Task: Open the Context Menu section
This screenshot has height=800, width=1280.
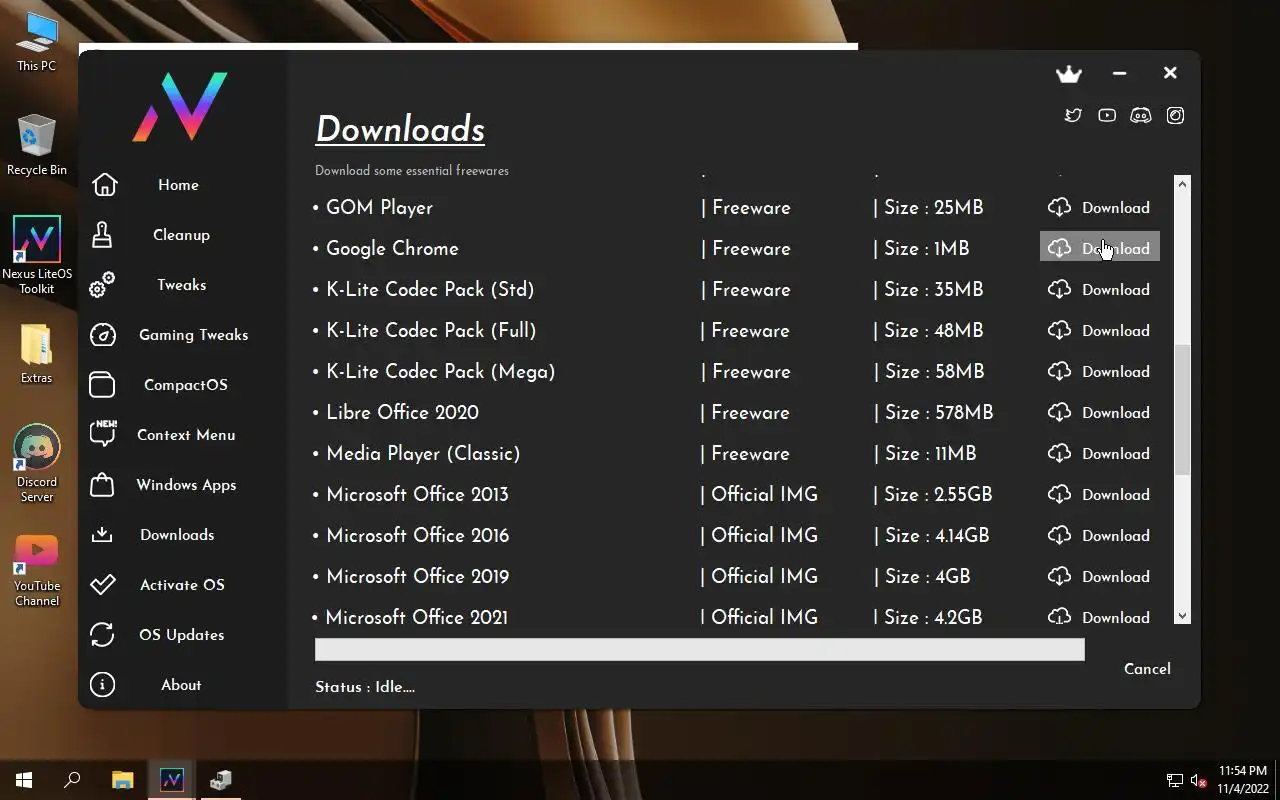Action: pos(186,435)
